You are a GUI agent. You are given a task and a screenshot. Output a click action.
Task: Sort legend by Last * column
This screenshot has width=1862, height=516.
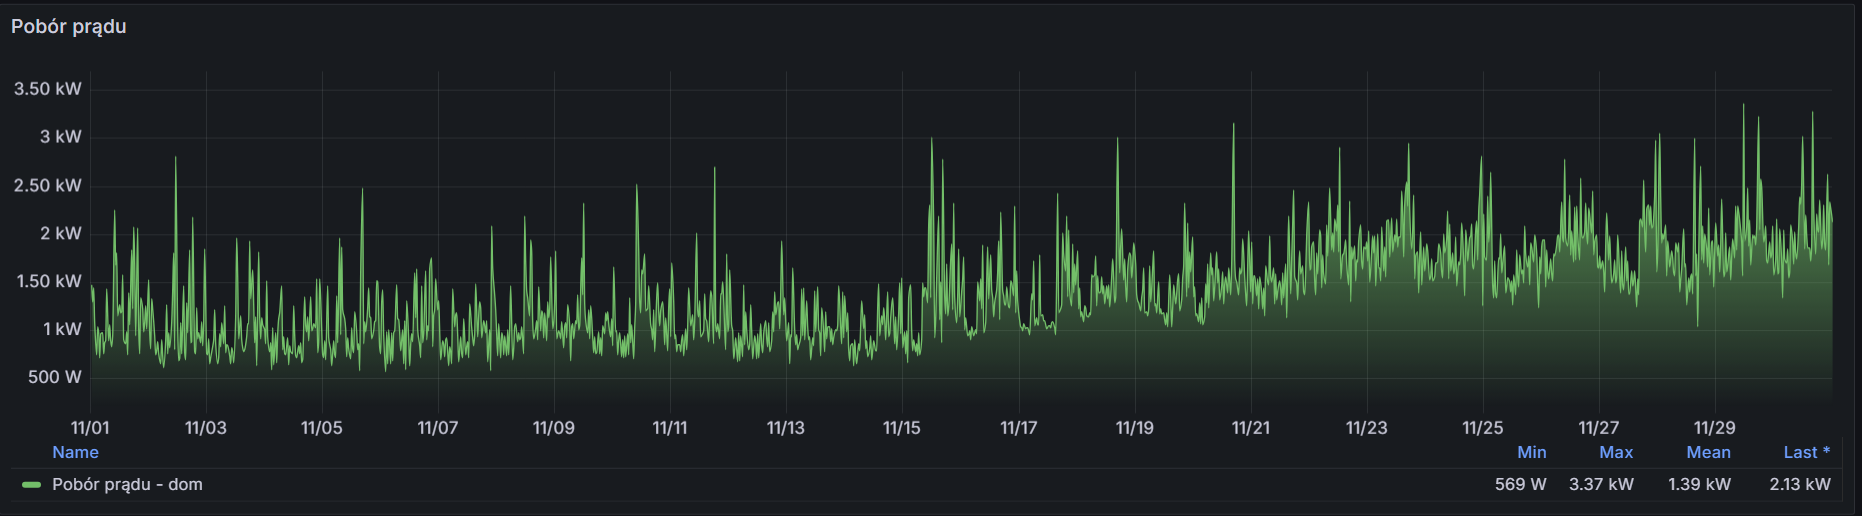tap(1806, 453)
